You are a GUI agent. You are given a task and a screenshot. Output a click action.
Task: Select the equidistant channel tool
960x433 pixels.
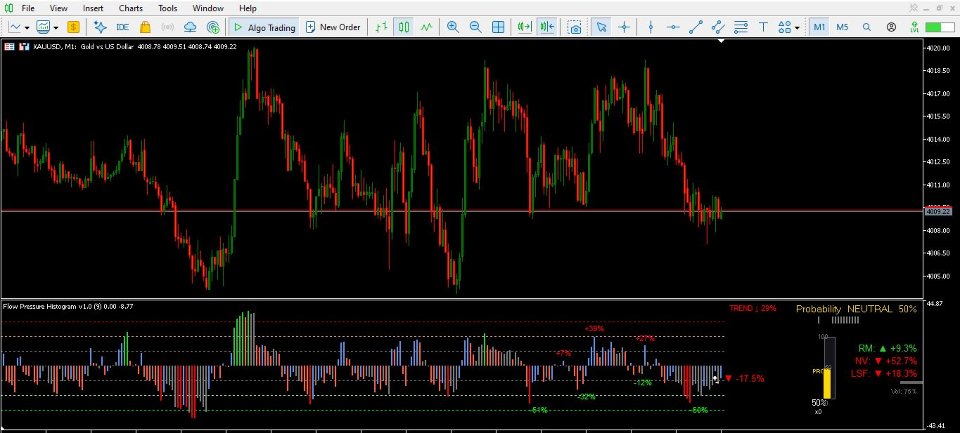(x=718, y=28)
